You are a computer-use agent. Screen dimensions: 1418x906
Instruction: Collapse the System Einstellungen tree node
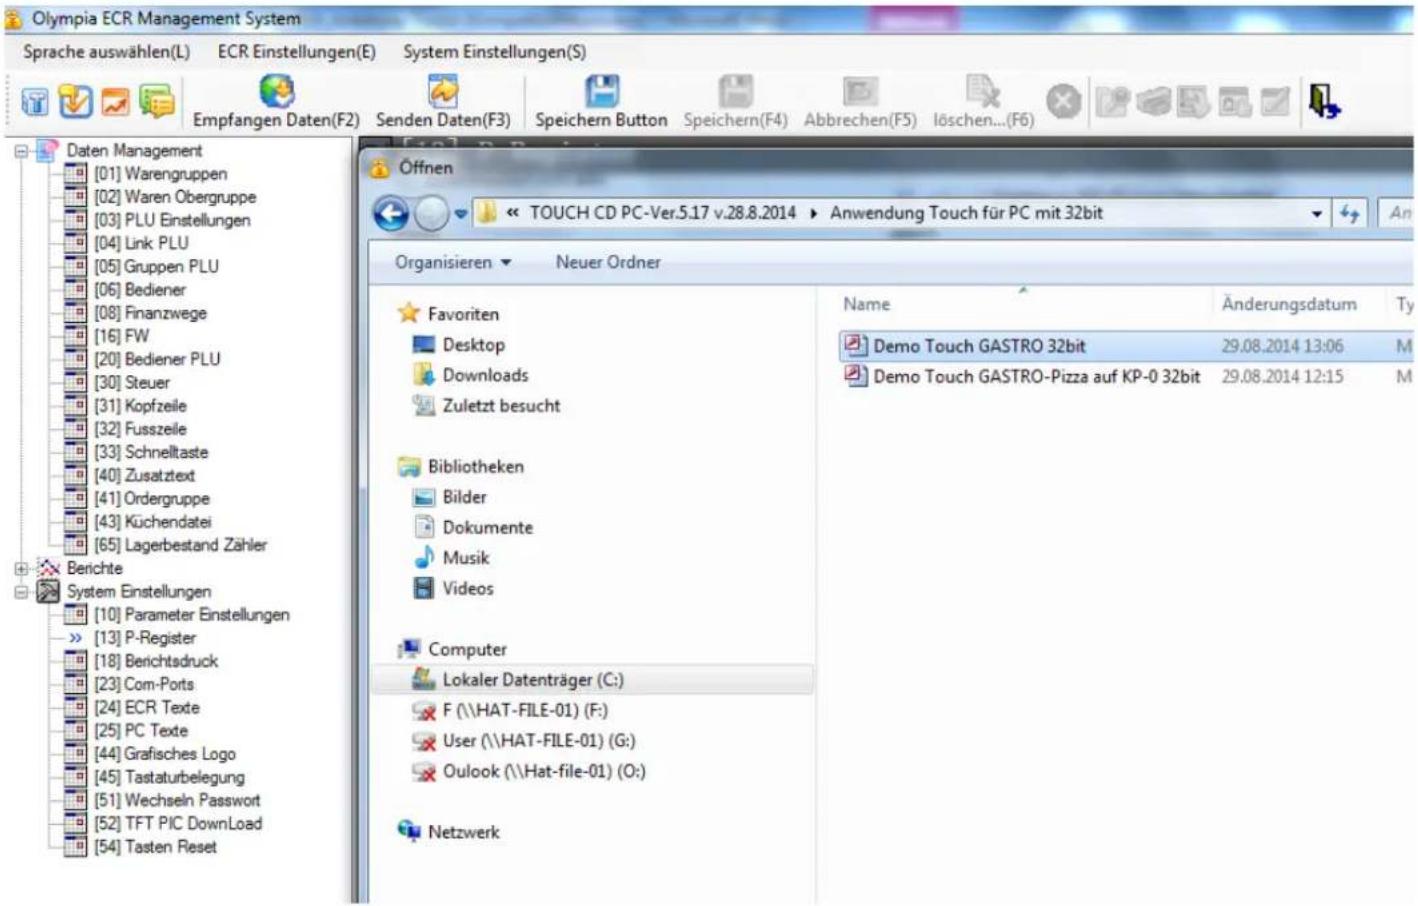tap(20, 592)
